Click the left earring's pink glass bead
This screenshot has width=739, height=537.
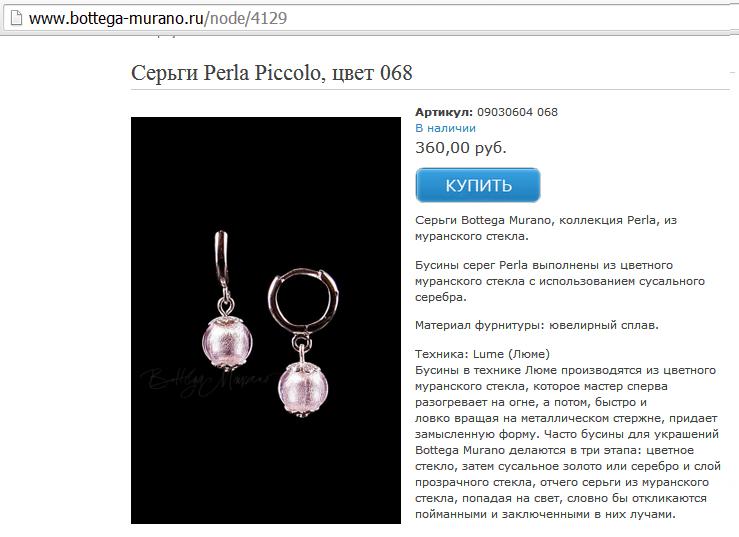coord(227,342)
